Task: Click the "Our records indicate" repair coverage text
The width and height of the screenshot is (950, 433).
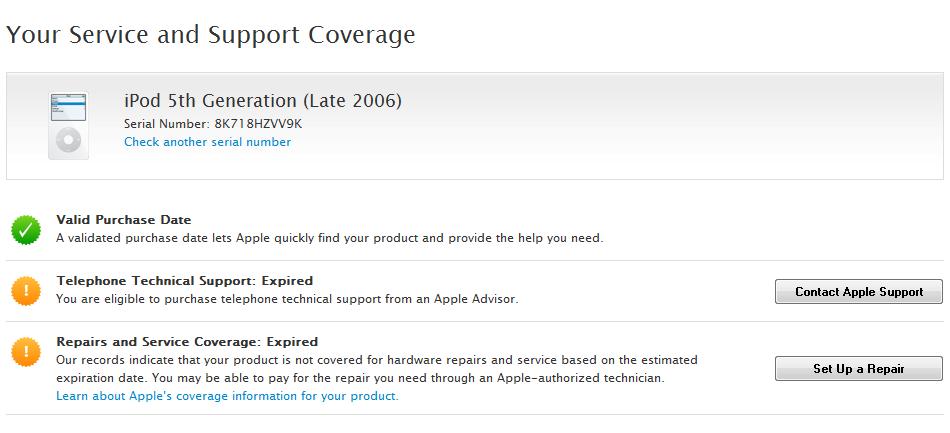Action: pos(376,360)
